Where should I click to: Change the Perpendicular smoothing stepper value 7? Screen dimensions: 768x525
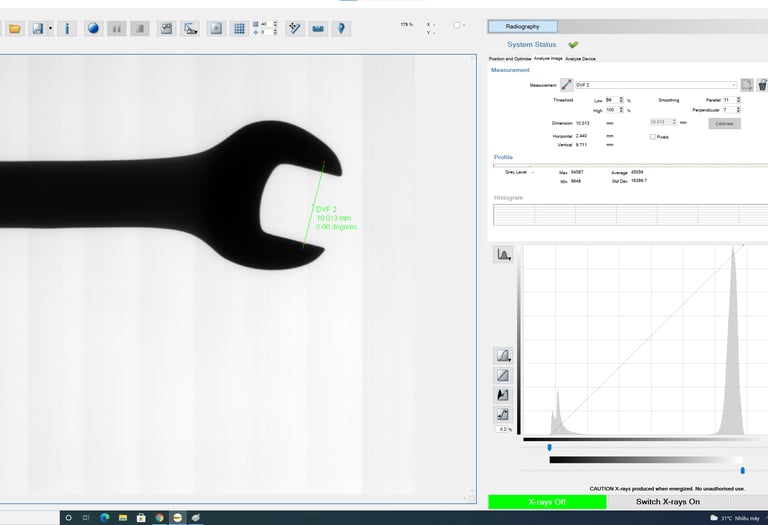(x=732, y=110)
